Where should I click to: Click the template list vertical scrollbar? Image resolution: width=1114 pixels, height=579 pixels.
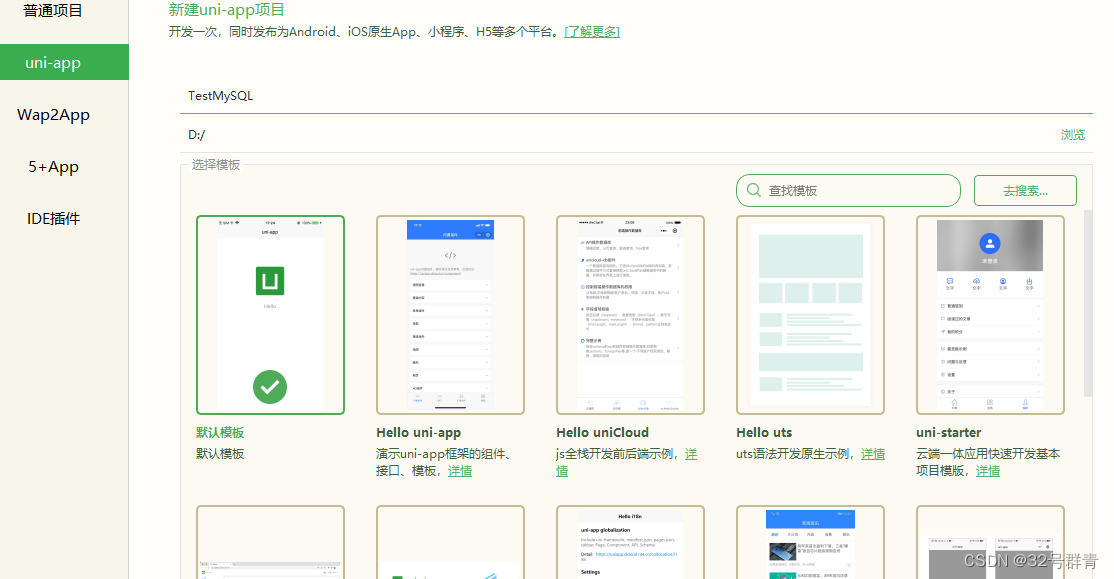point(1088,303)
